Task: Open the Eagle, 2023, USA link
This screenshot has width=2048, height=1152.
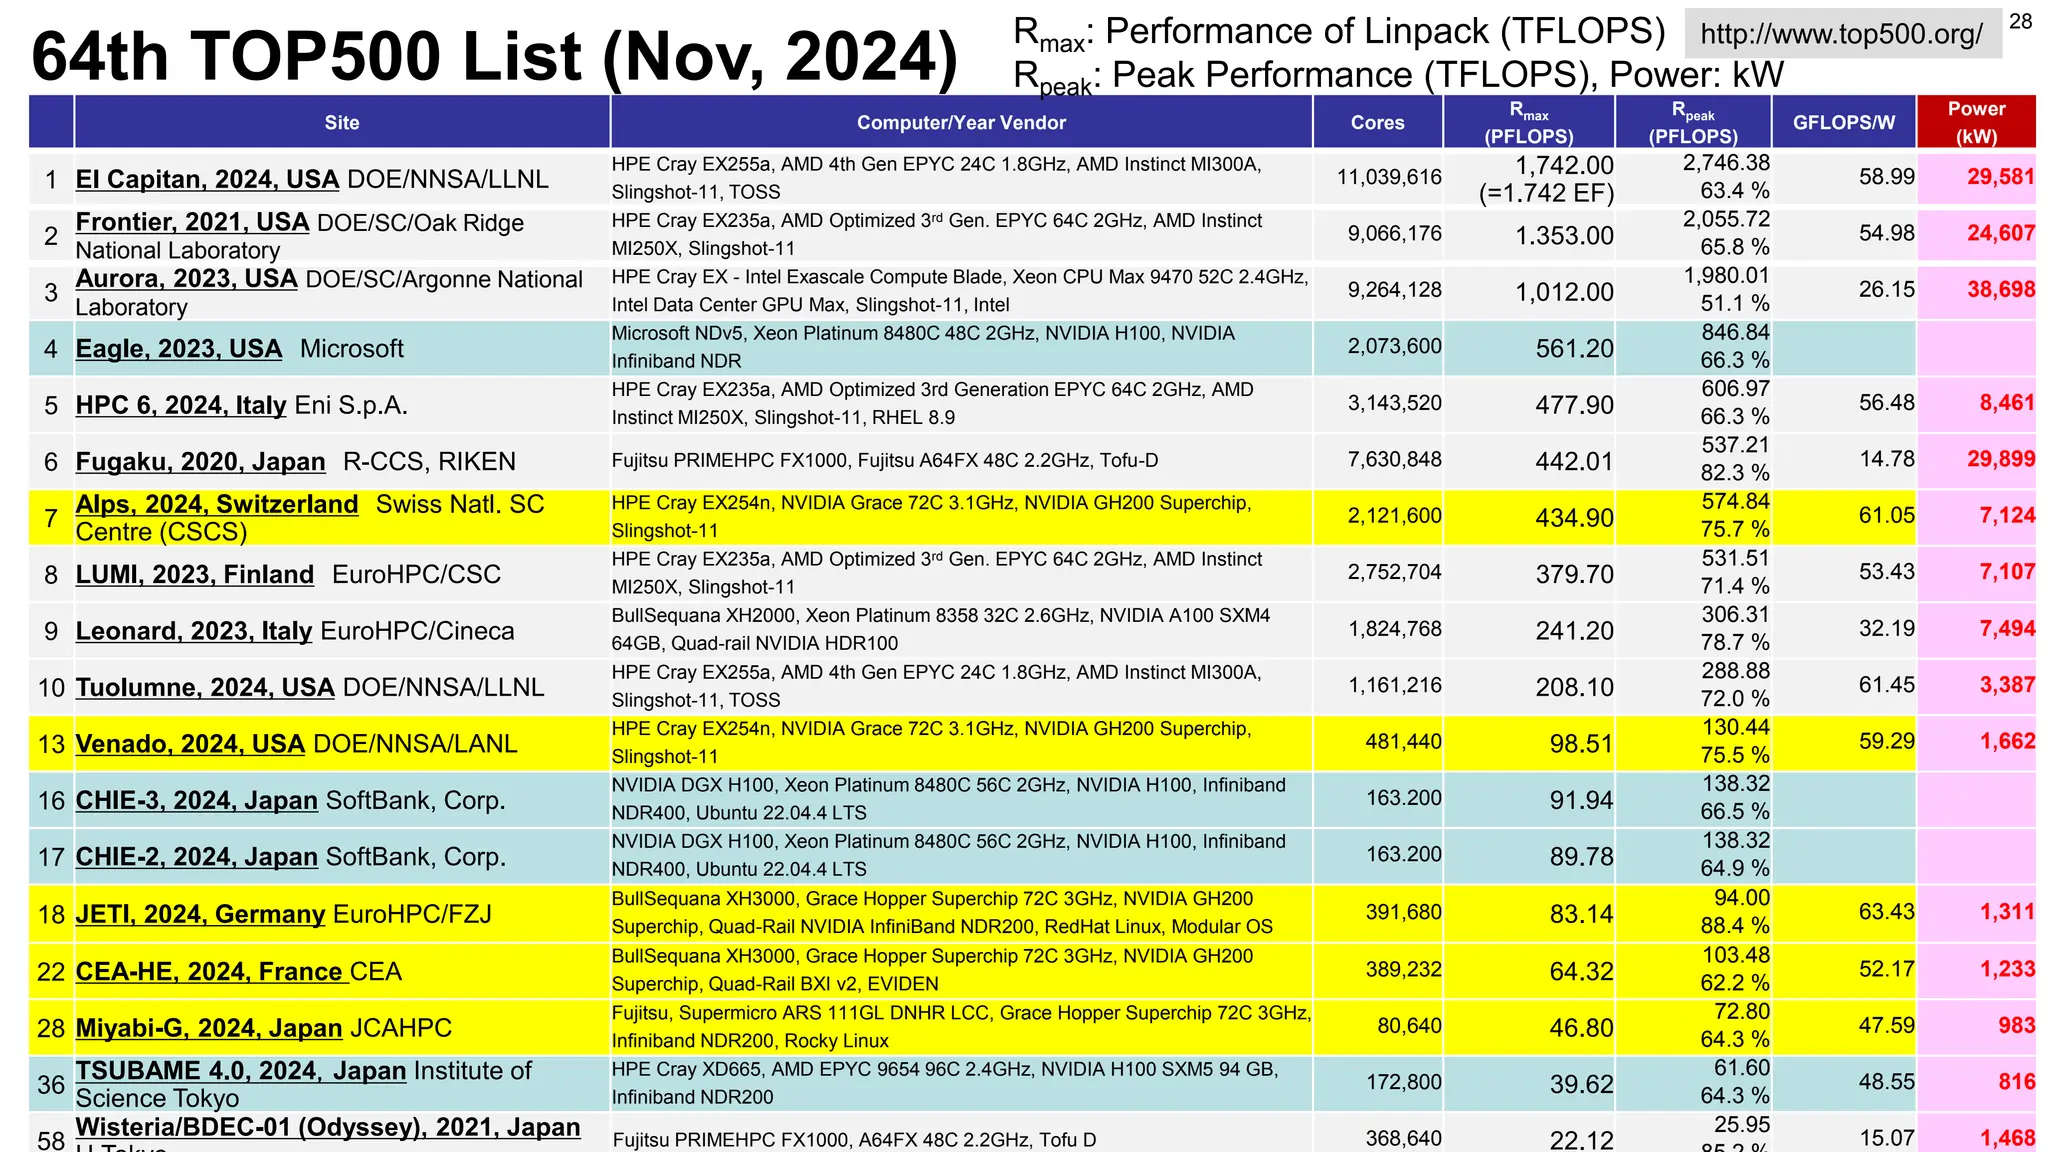Action: point(179,349)
